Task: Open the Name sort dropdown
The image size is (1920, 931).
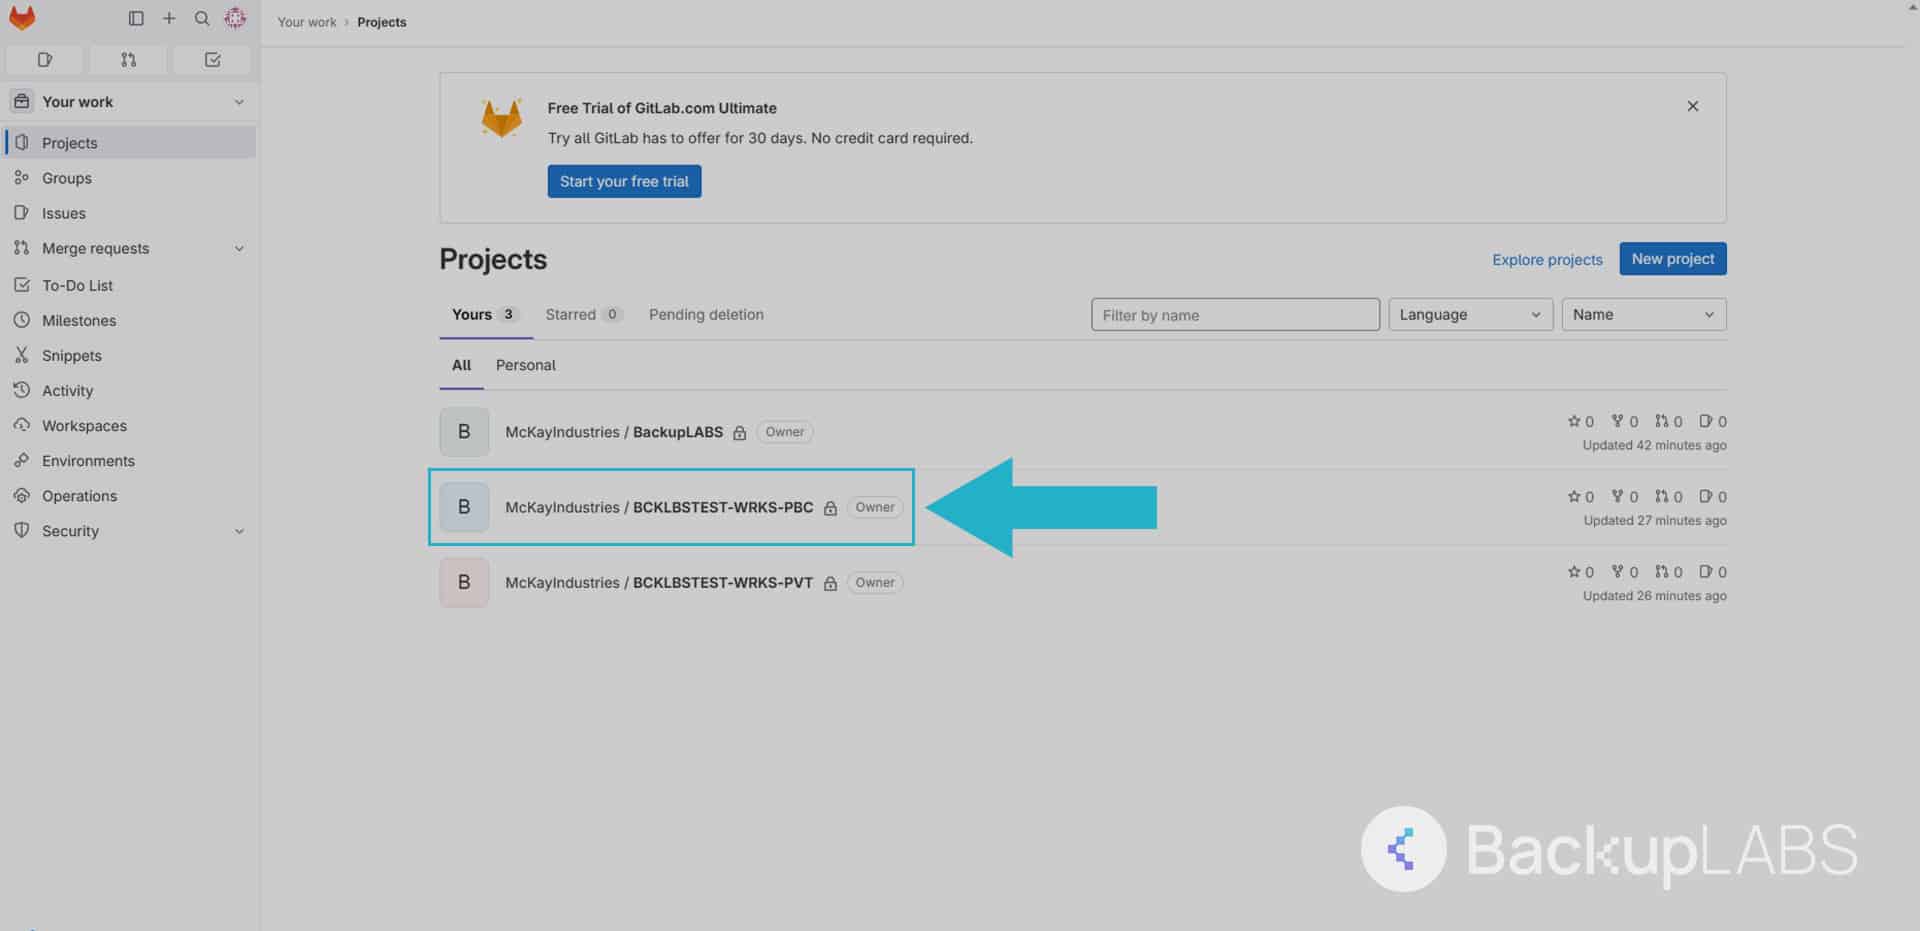Action: tap(1643, 314)
